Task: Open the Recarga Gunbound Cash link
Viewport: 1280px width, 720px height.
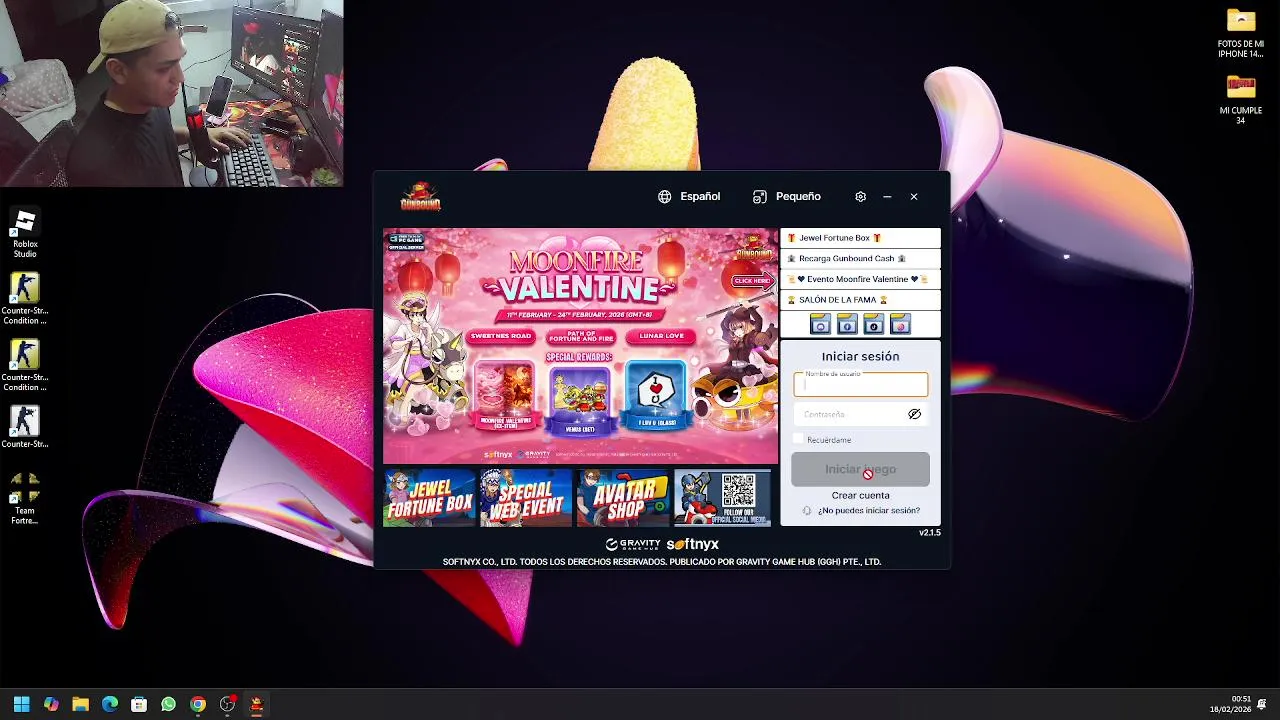Action: (x=860, y=258)
